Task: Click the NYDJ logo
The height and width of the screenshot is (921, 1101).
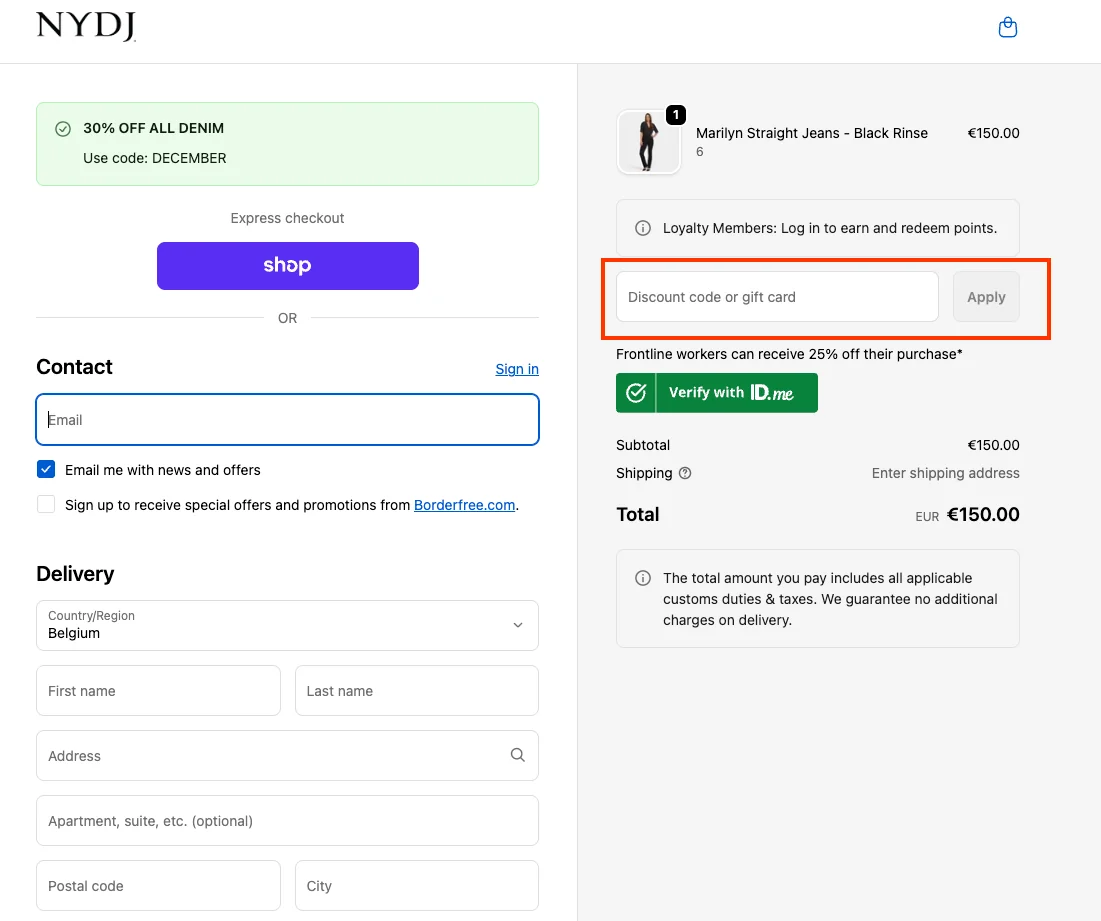Action: pos(86,27)
